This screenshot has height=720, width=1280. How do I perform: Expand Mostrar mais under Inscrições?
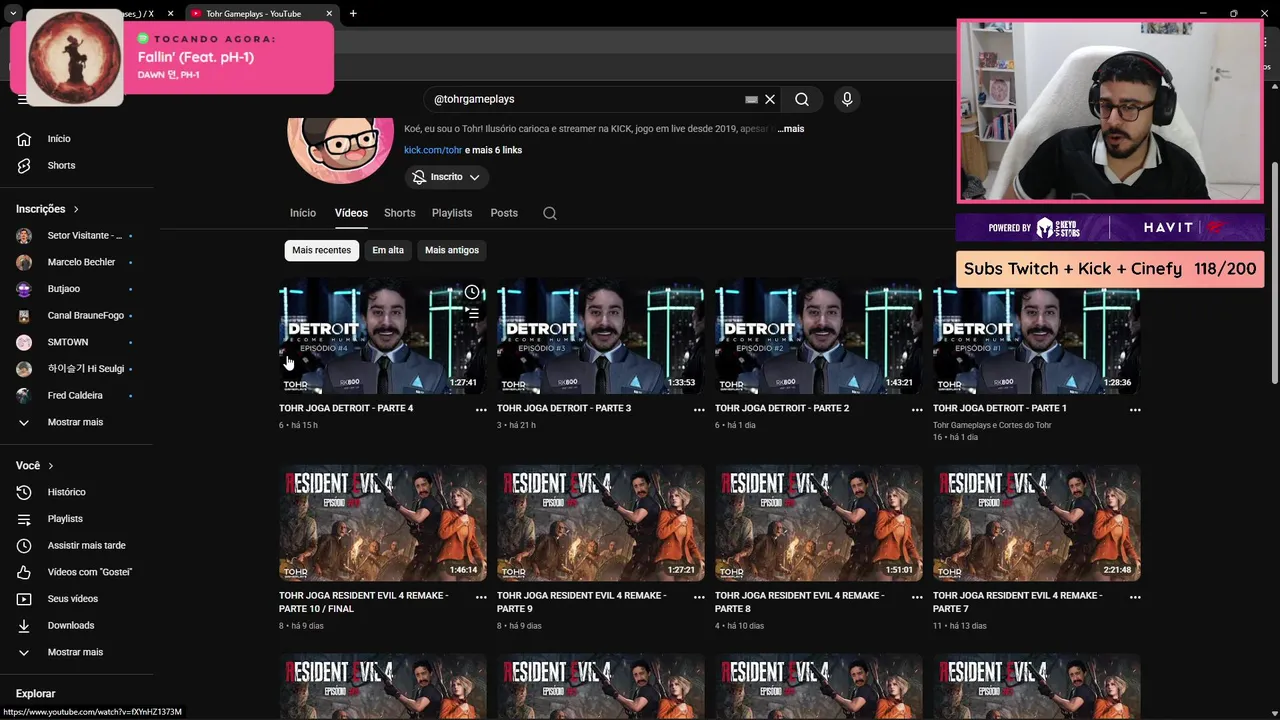click(x=75, y=422)
